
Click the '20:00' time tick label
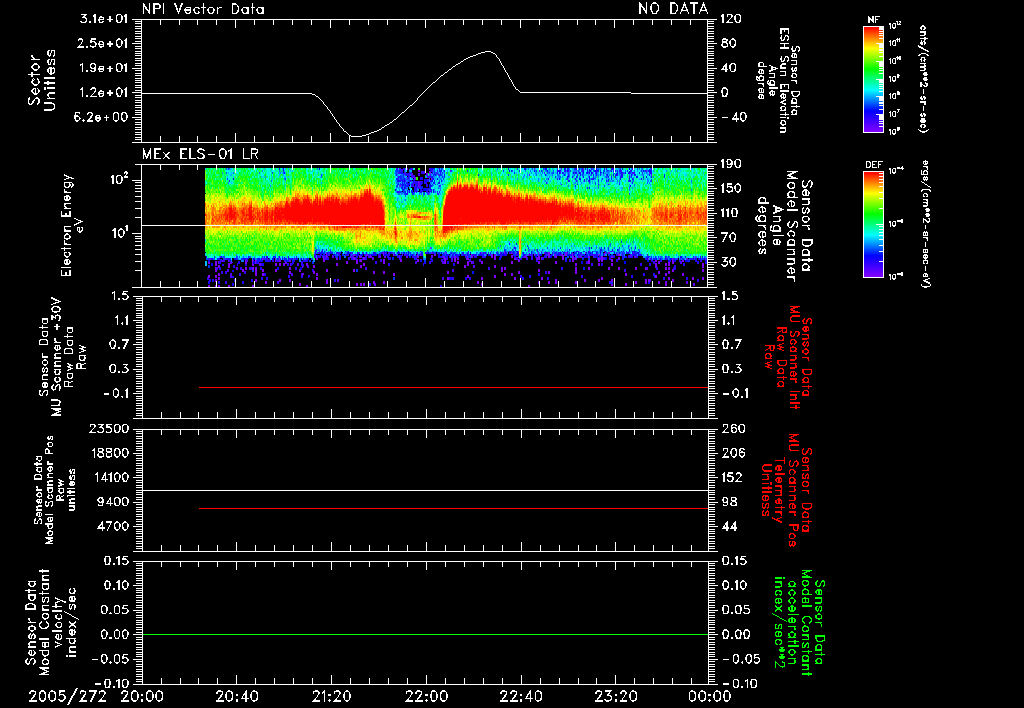pyautogui.click(x=142, y=696)
